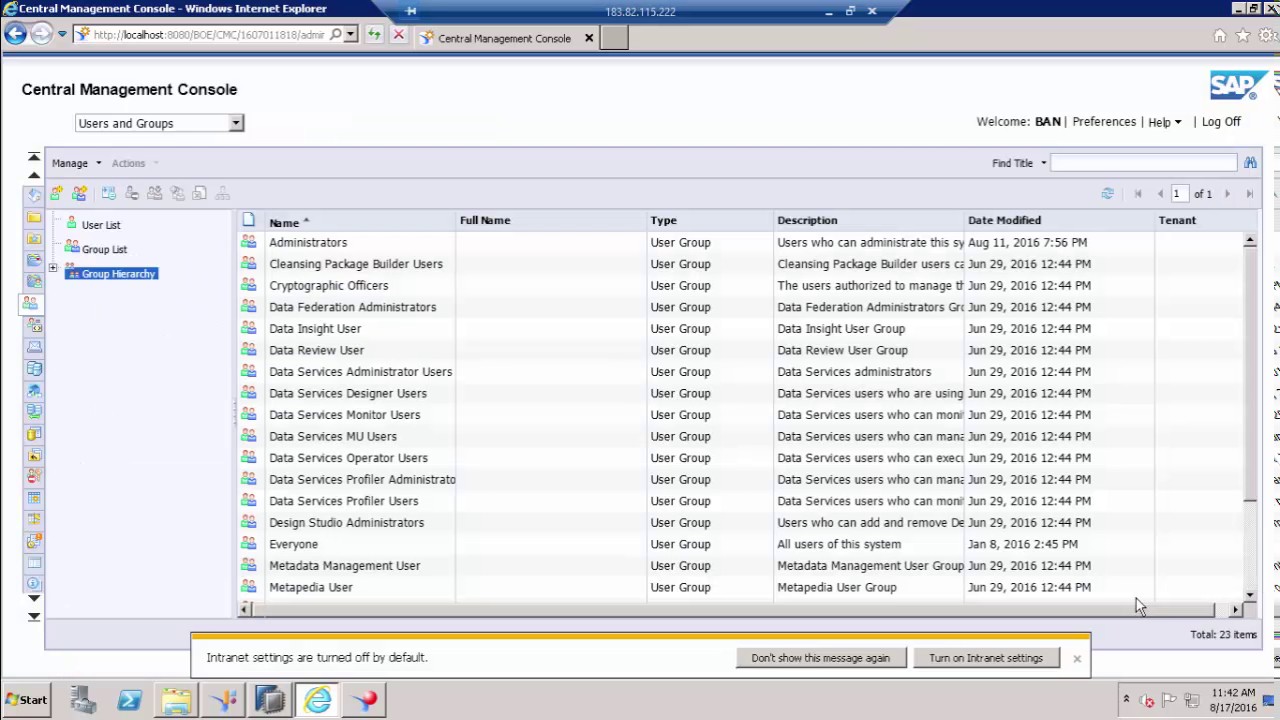Click the user group icon beside Administrators
The width and height of the screenshot is (1280, 720).
[248, 242]
